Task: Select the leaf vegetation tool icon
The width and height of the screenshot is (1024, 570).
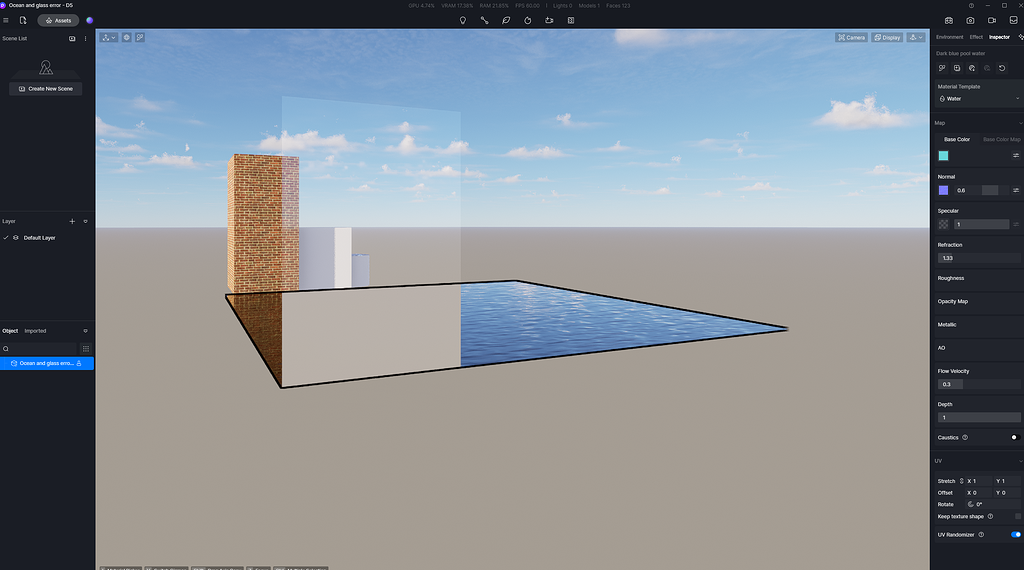Action: 506,20
